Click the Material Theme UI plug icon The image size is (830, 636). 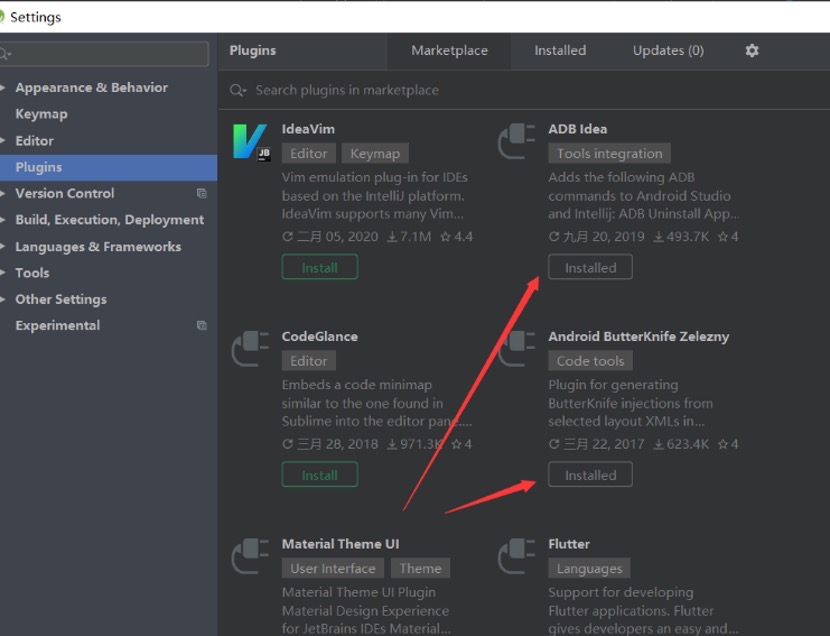click(250, 556)
